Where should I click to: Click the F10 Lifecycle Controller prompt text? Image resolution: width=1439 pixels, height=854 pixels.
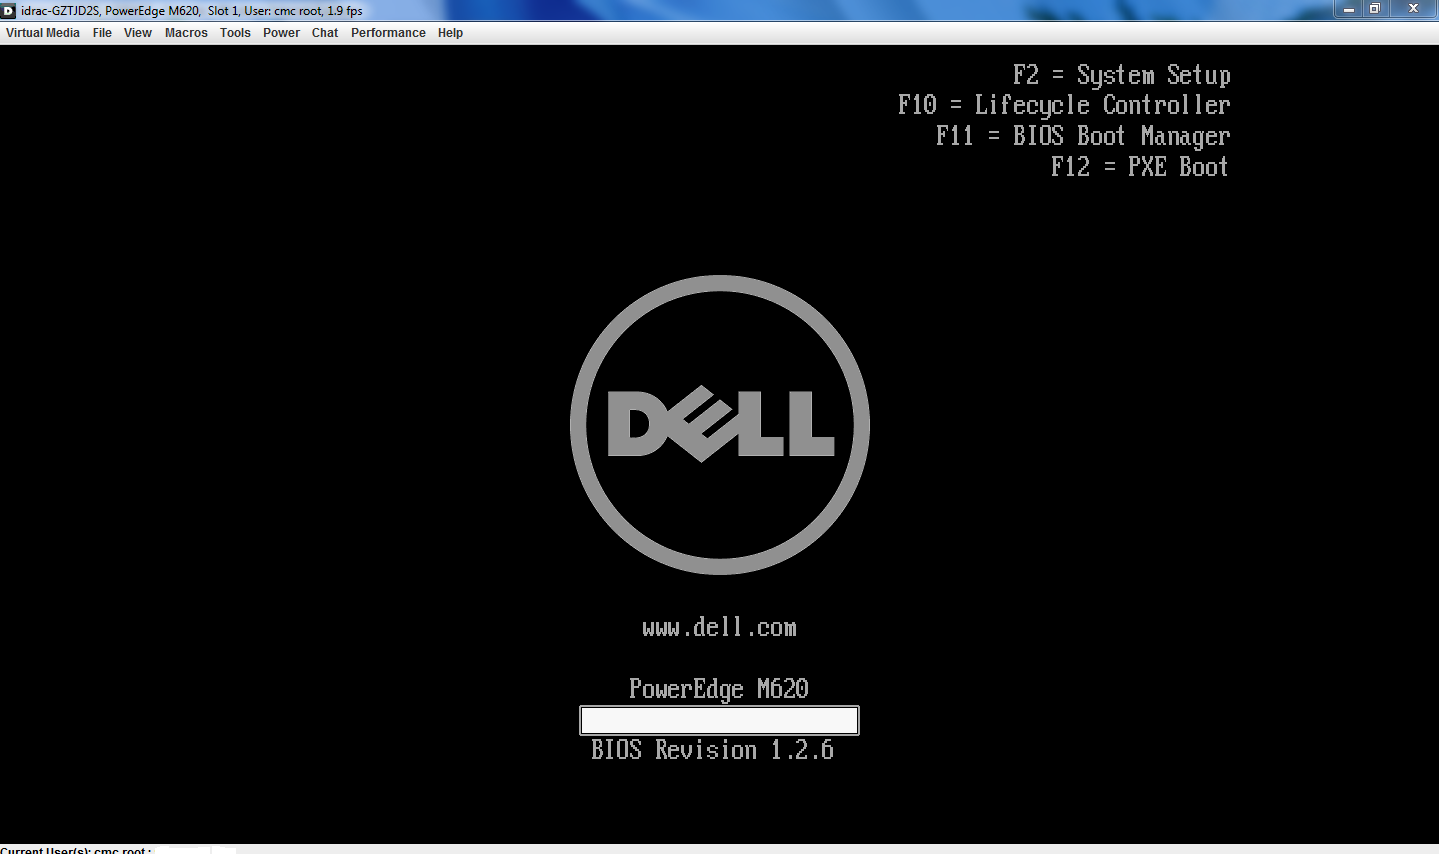1063,105
